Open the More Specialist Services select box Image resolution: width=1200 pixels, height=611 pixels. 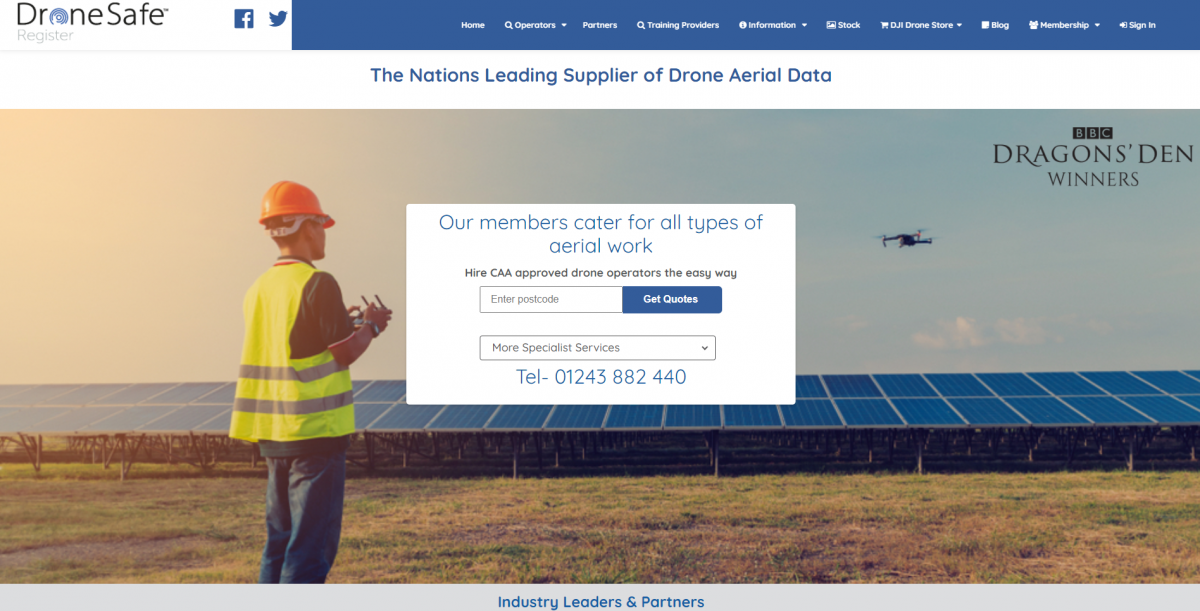(x=598, y=348)
